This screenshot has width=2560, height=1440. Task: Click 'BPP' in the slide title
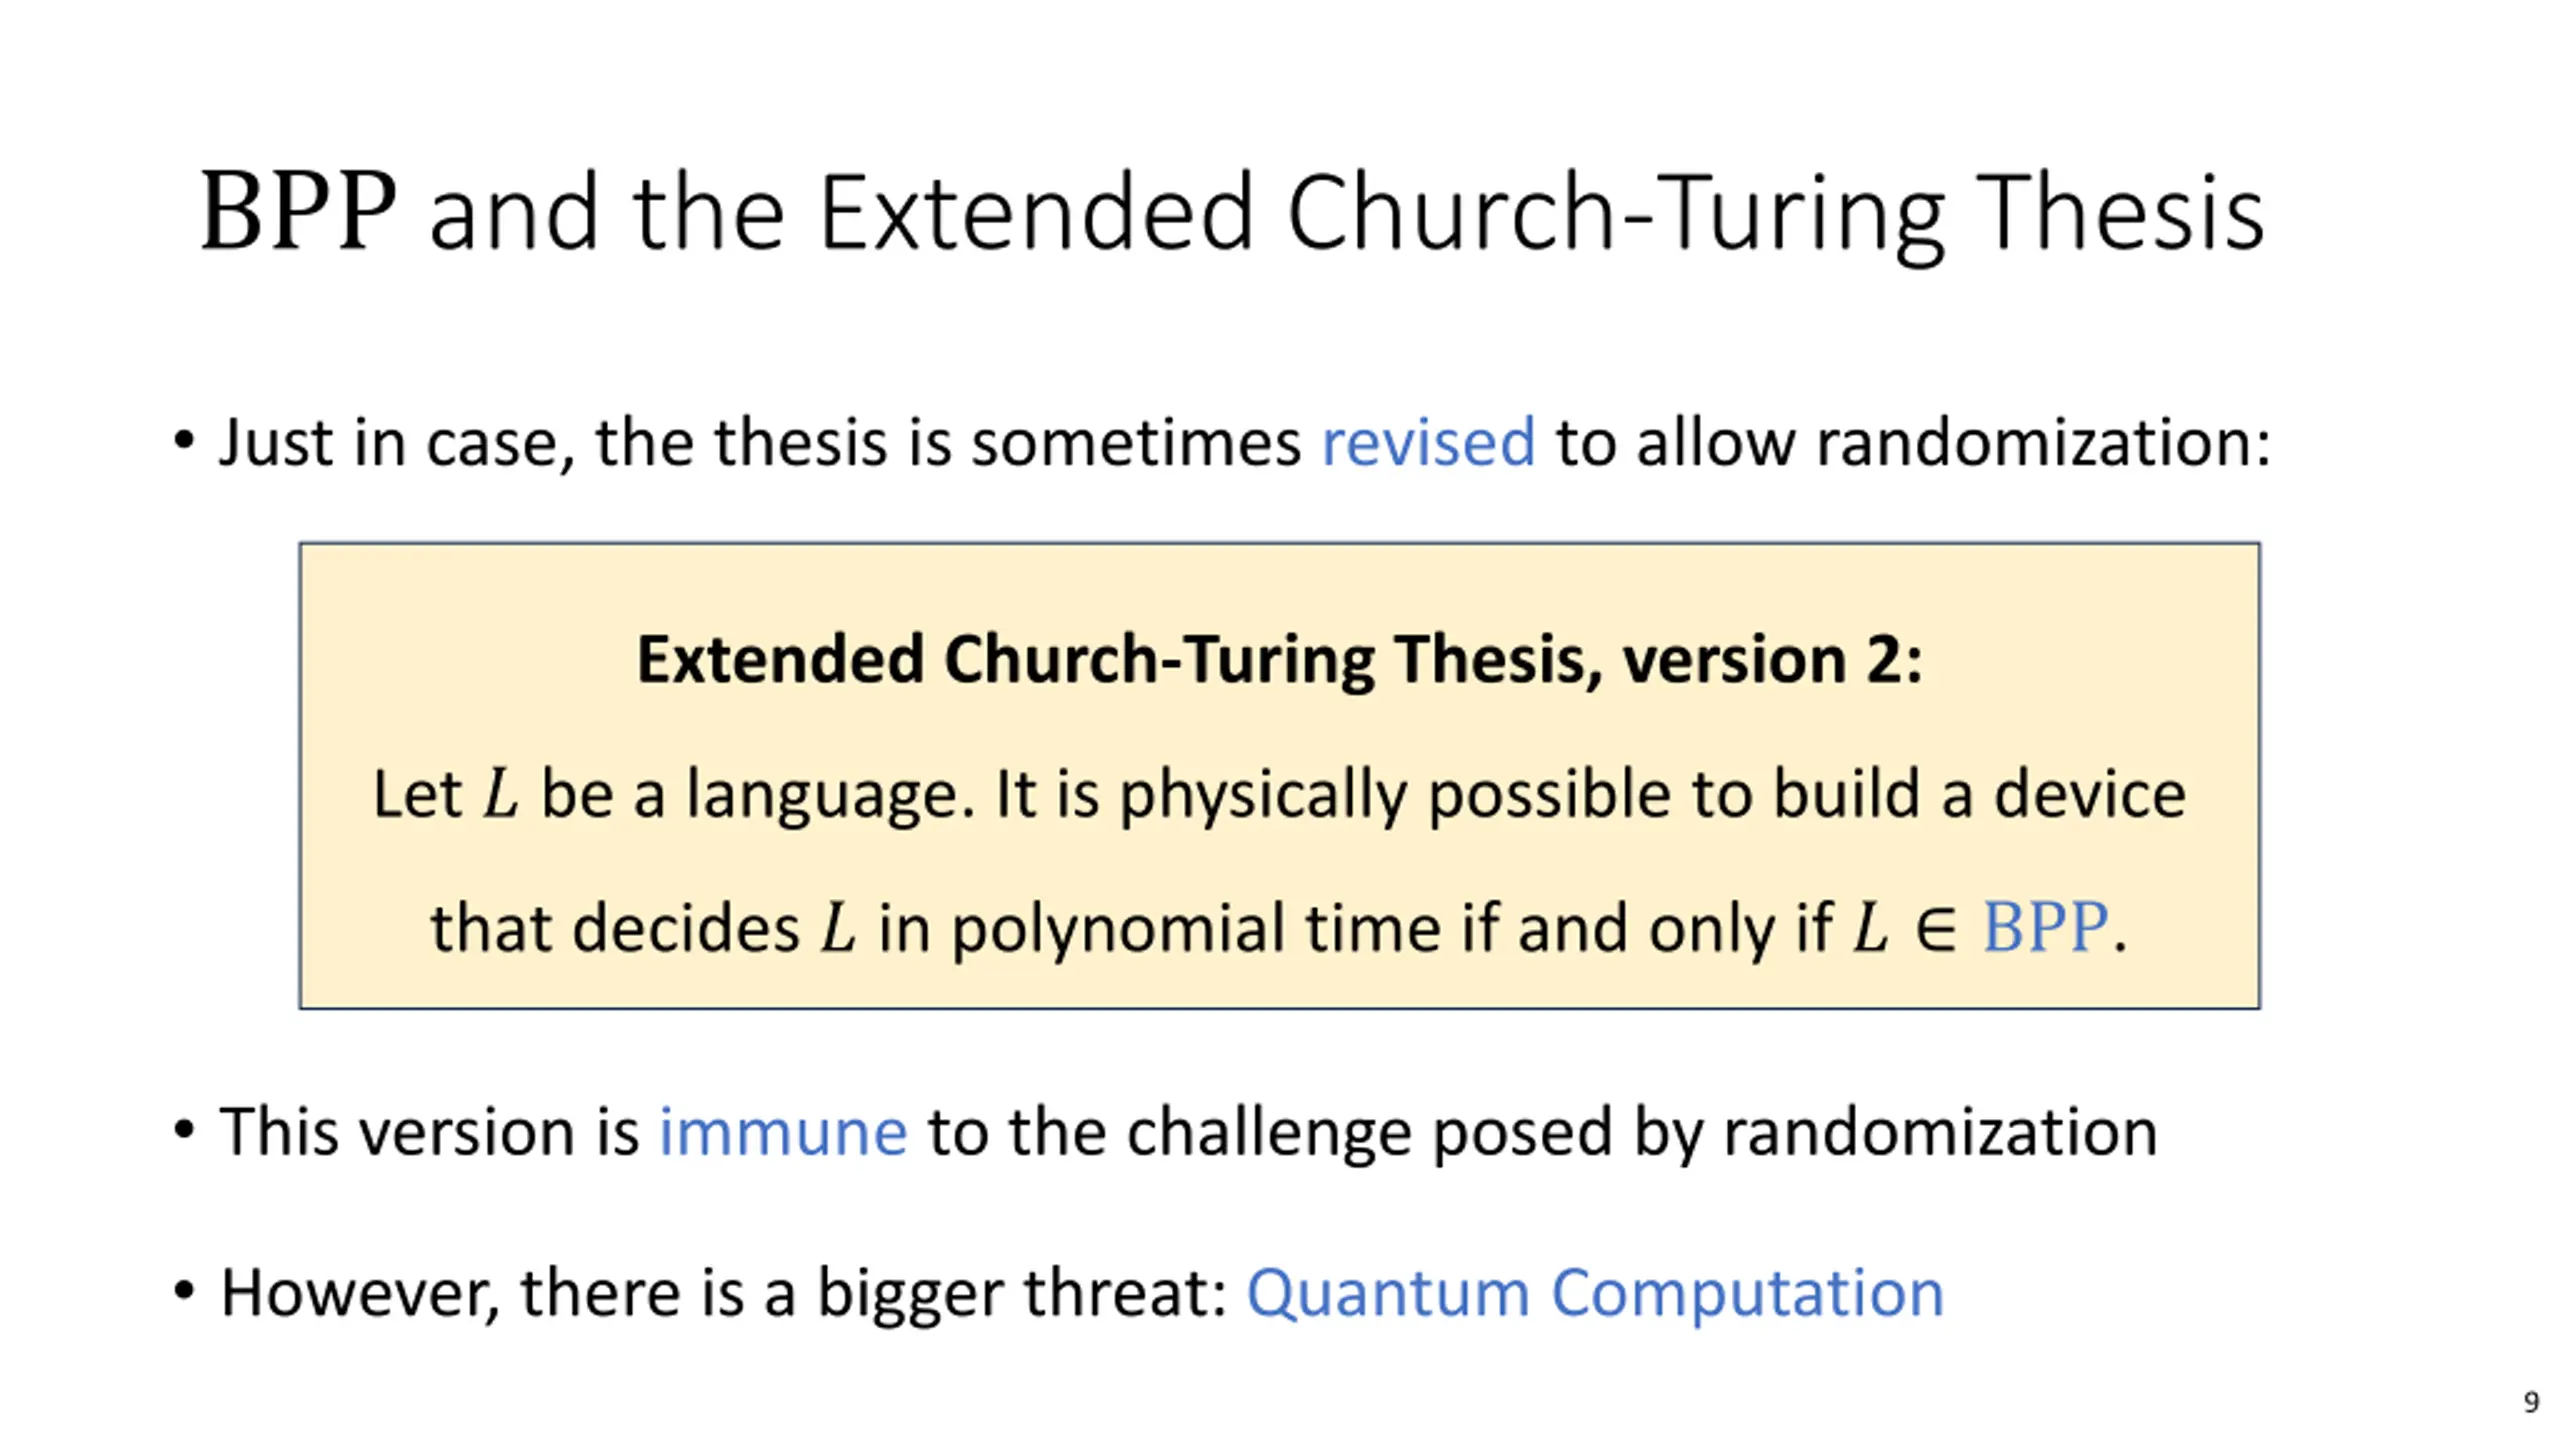[x=298, y=213]
